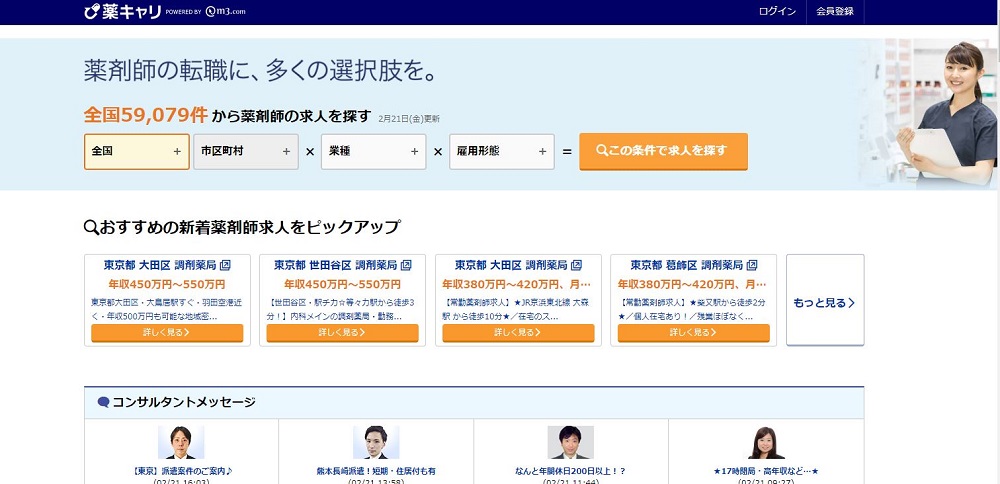
Task: Click the 2月21日(金)更新 update date text
Action: [x=409, y=119]
